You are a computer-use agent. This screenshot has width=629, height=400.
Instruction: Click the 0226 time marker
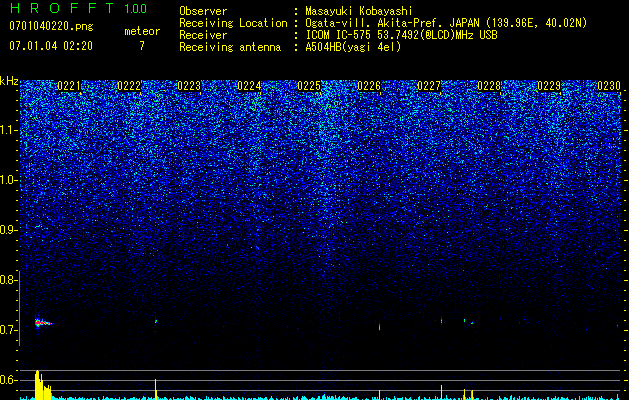[369, 86]
